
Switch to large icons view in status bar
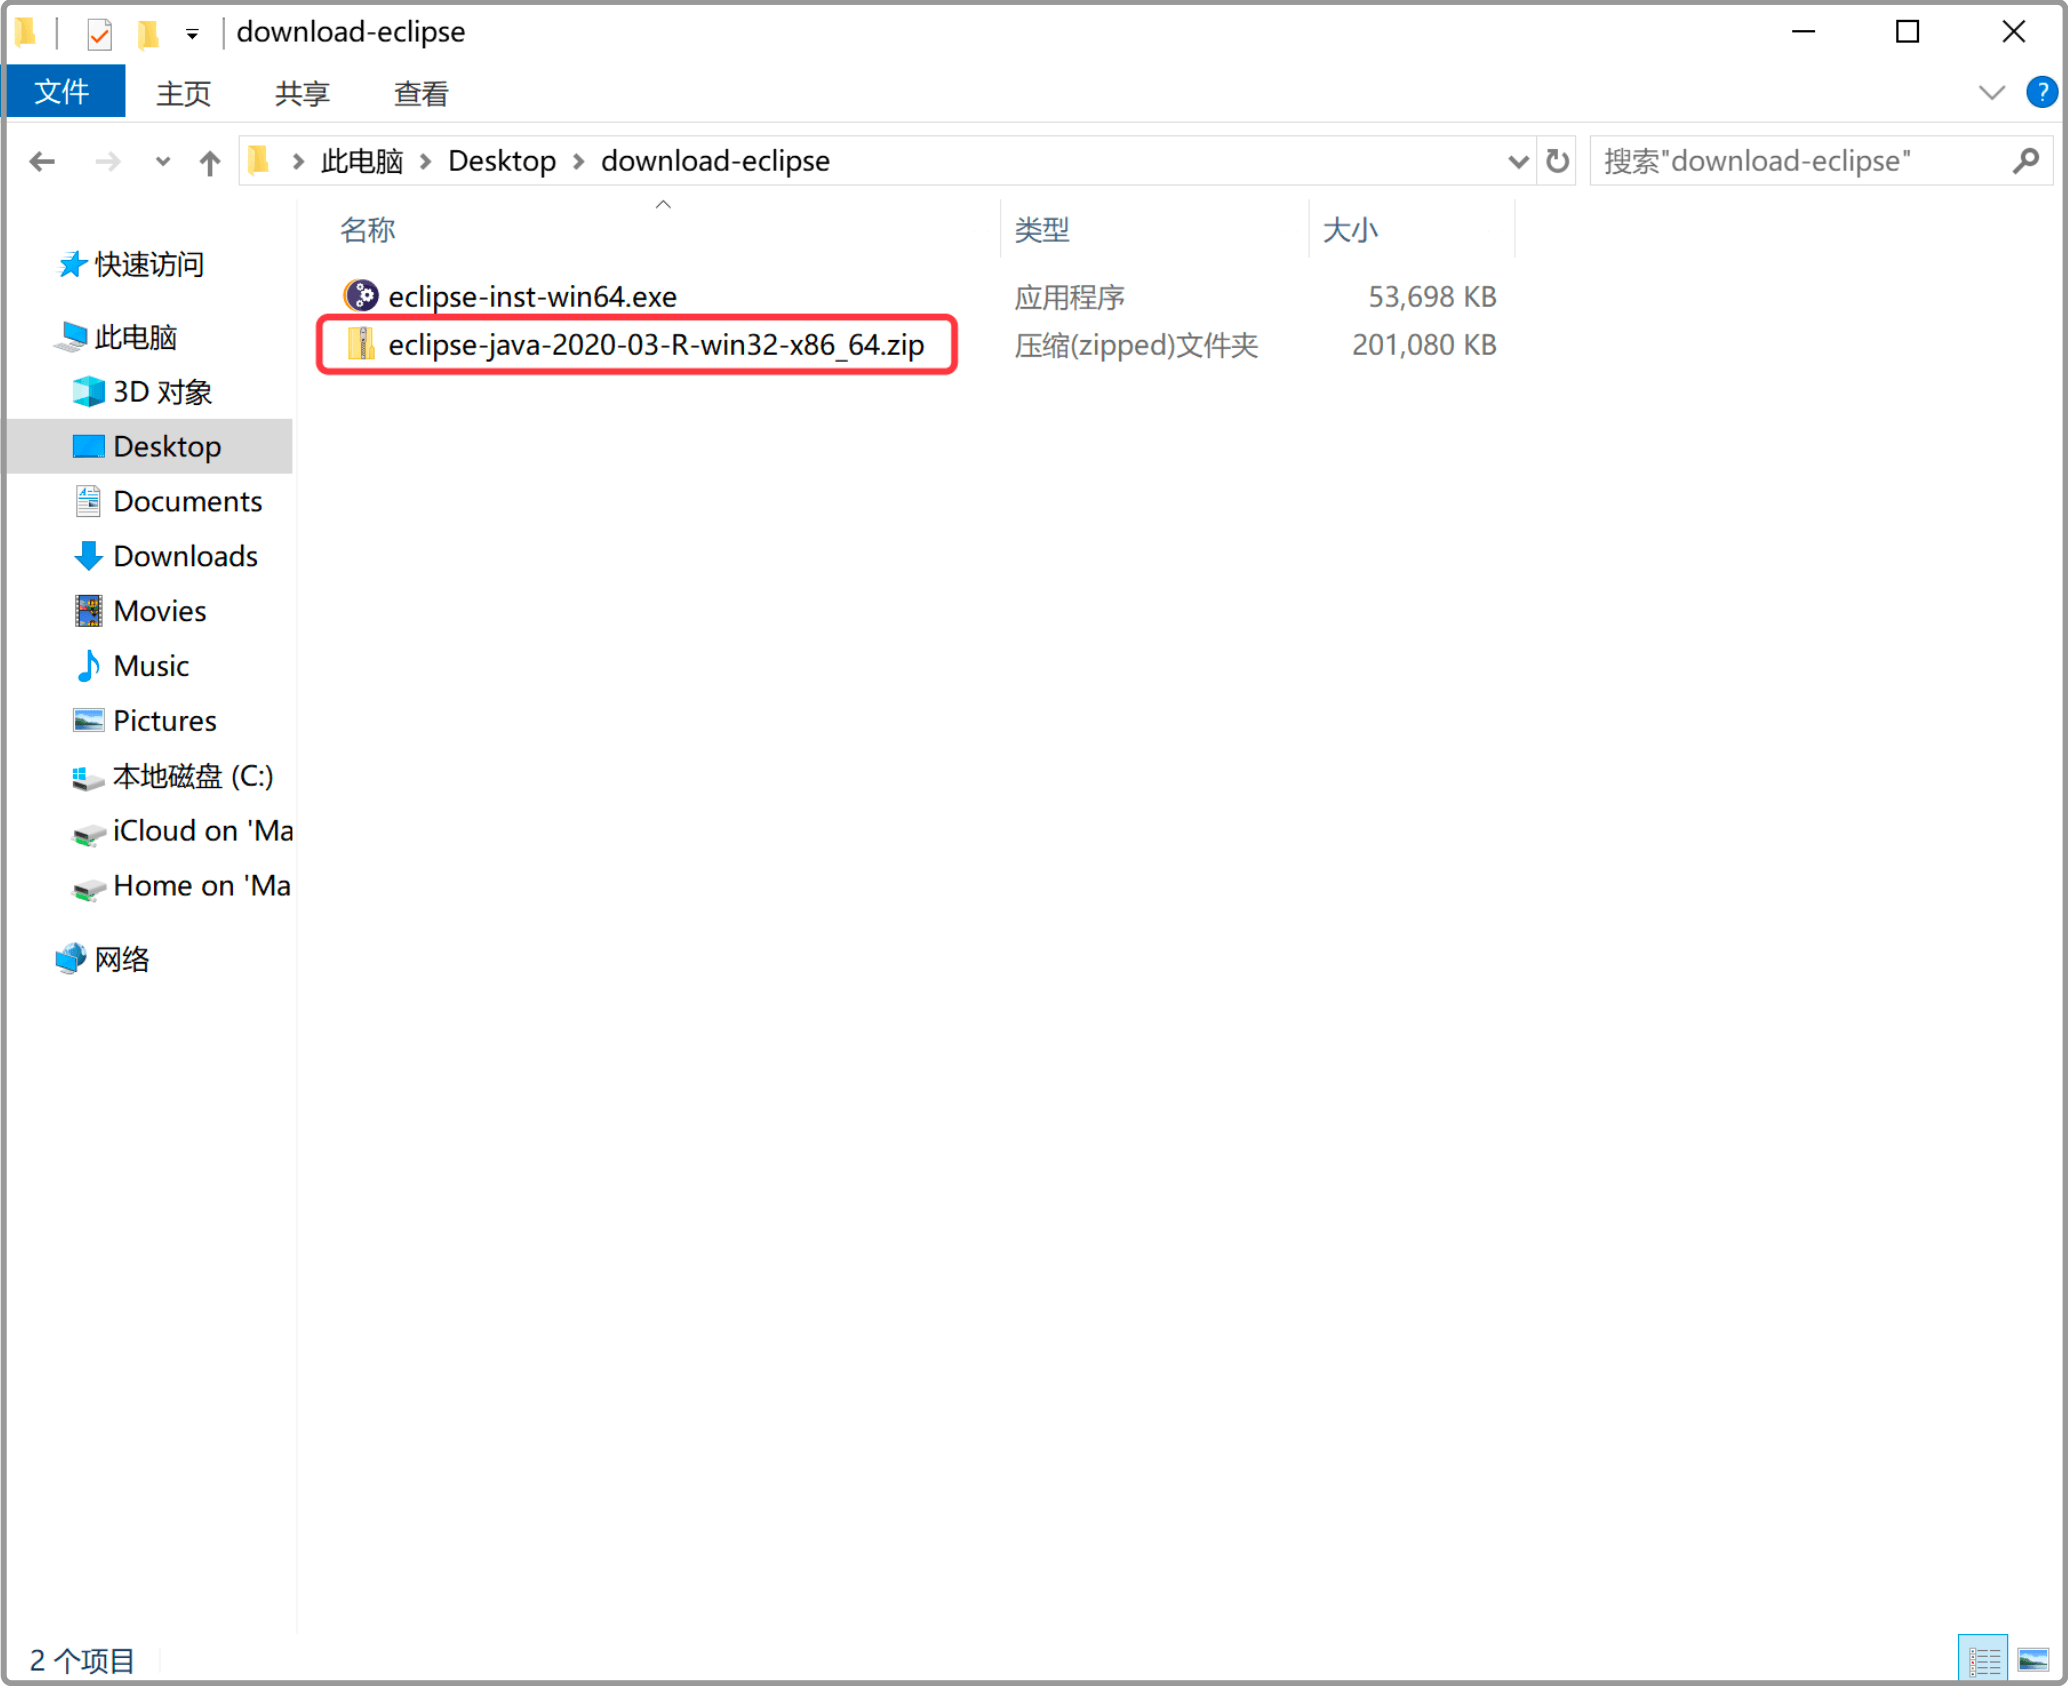point(2032,1660)
